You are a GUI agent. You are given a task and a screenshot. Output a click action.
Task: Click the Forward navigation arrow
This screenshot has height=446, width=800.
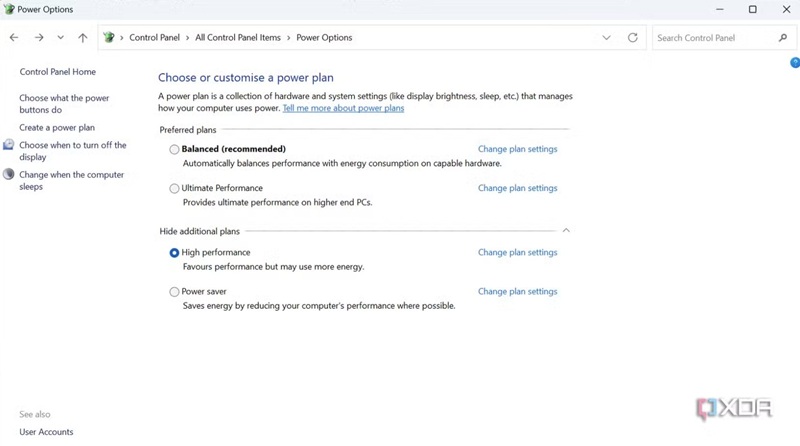click(x=39, y=38)
